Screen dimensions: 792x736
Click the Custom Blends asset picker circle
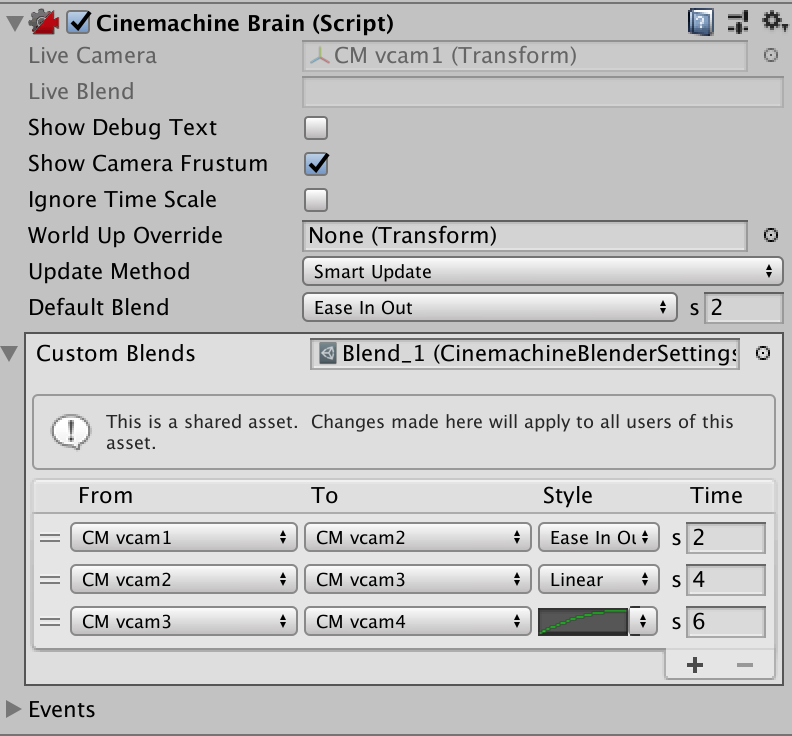763,353
